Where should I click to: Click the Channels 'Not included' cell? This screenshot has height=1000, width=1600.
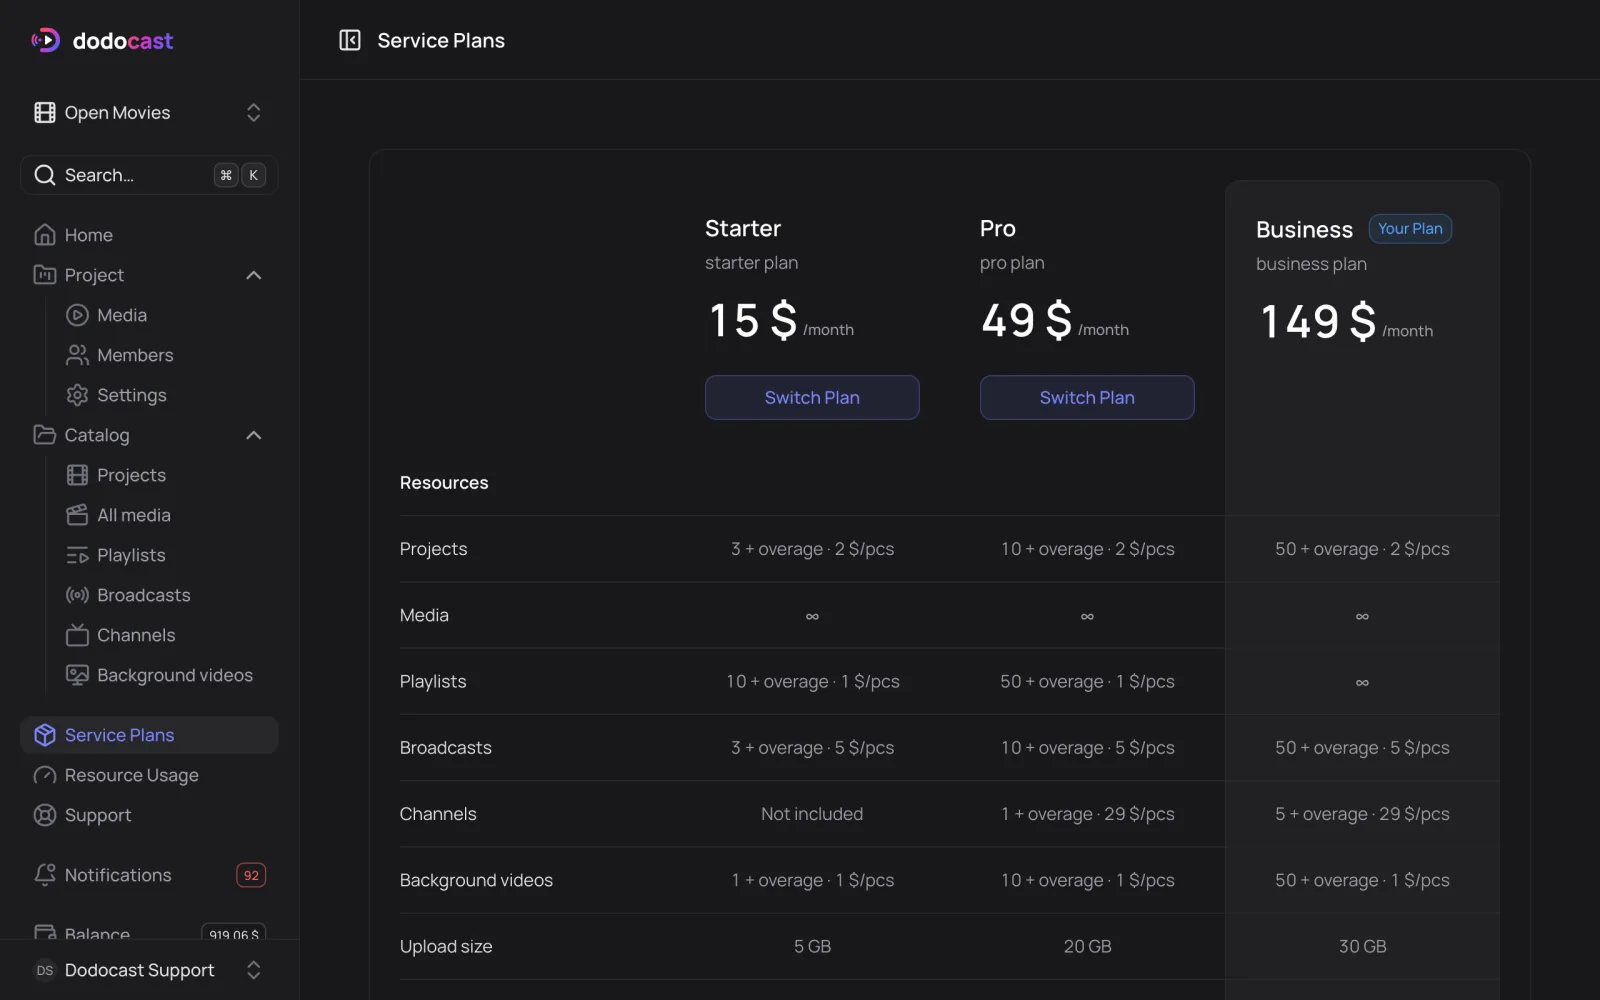click(x=812, y=814)
